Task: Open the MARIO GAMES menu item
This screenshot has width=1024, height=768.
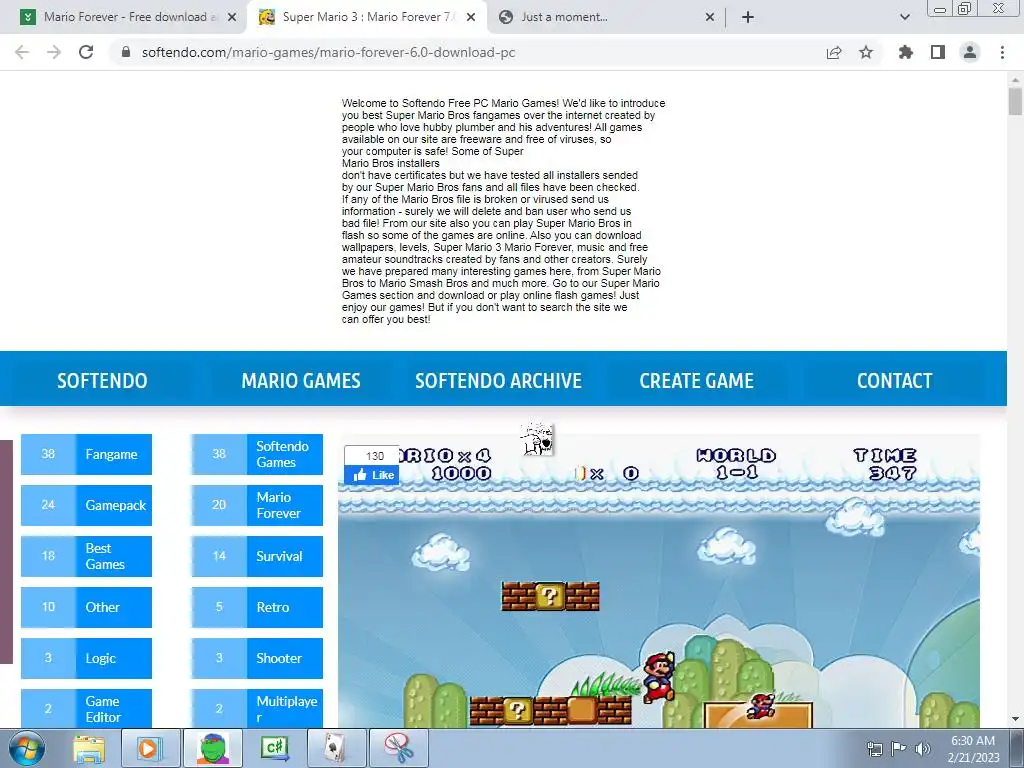Action: pos(300,381)
